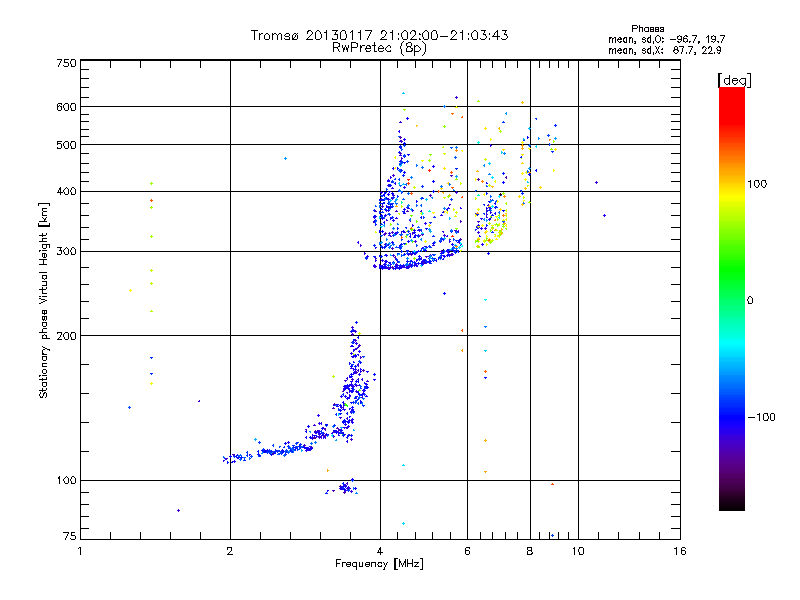Click the y-axis tick label "400"
800x600 pixels.
pyautogui.click(x=66, y=192)
